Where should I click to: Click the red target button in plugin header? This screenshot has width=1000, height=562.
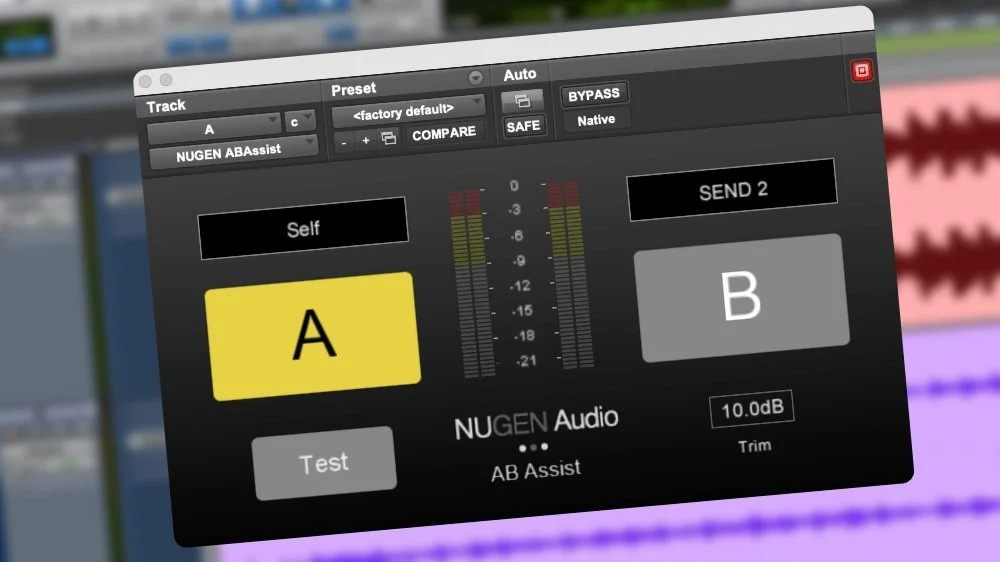click(862, 71)
